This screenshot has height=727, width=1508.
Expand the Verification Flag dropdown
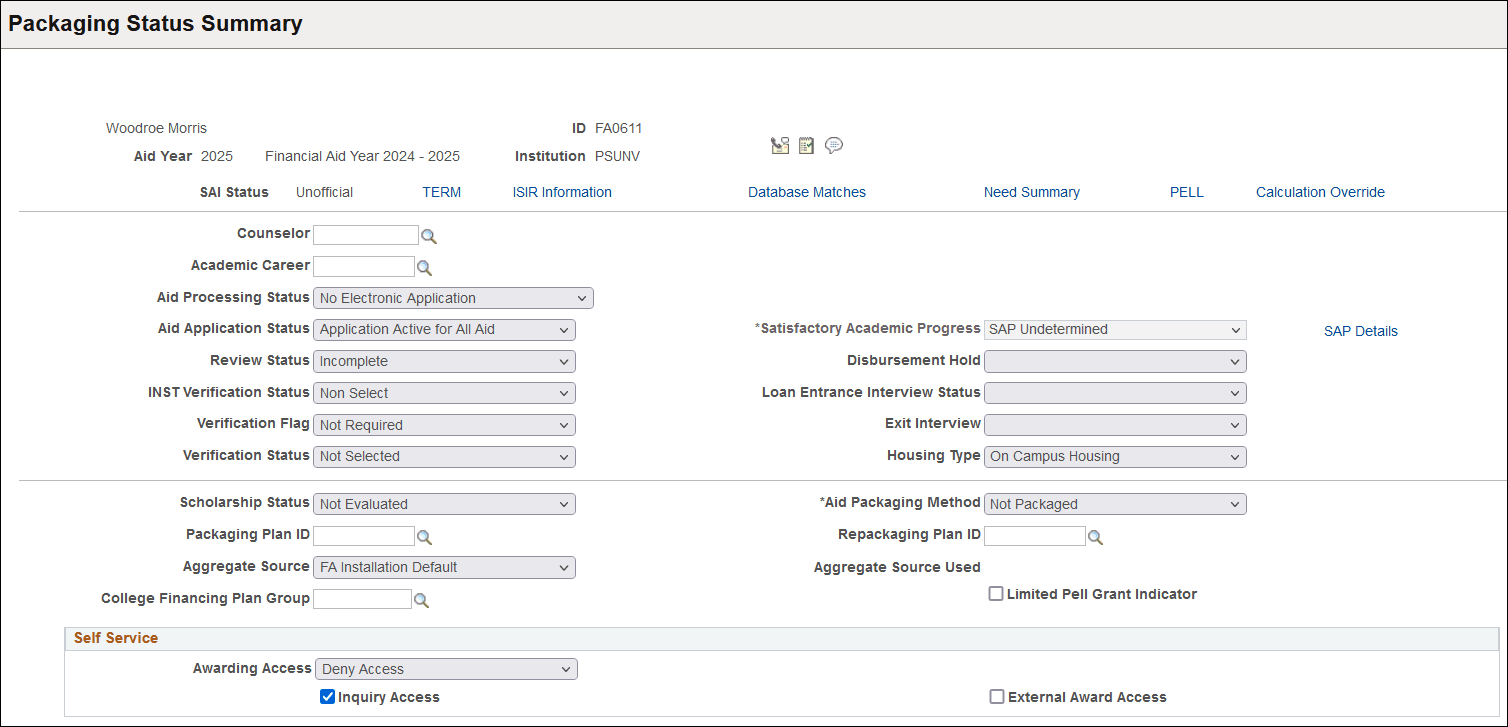click(444, 425)
